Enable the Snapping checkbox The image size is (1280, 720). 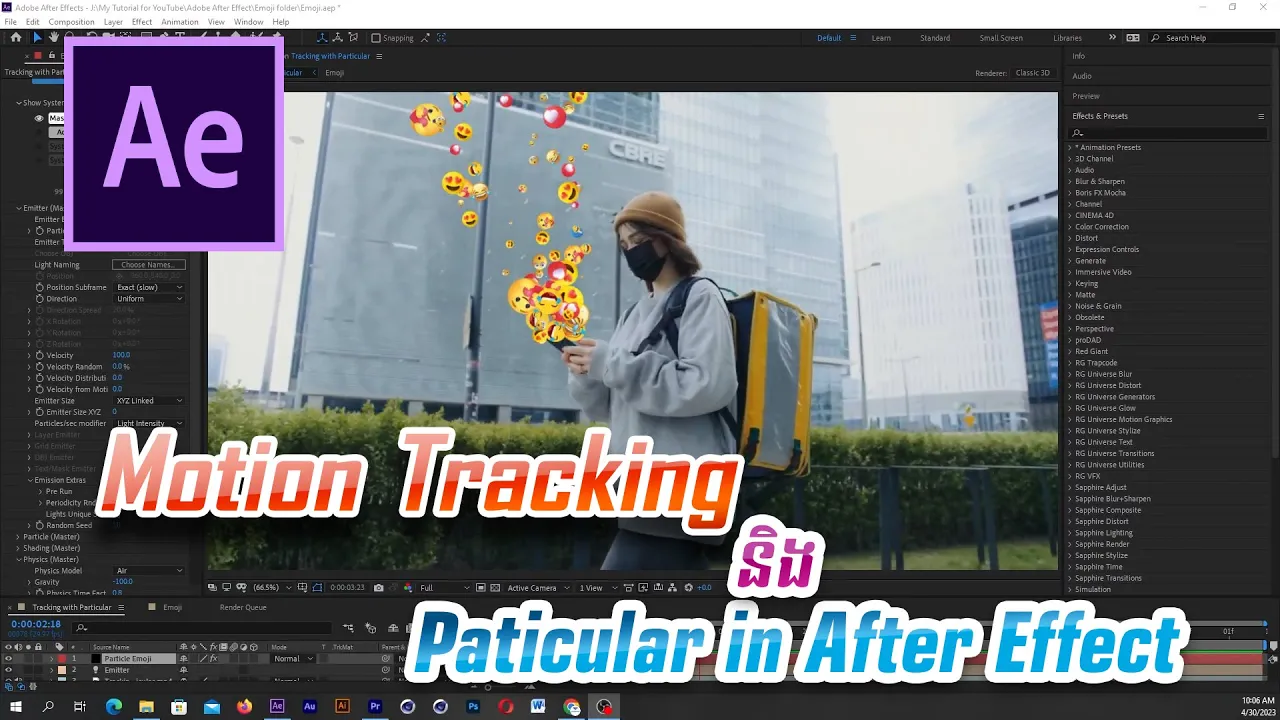coord(376,38)
